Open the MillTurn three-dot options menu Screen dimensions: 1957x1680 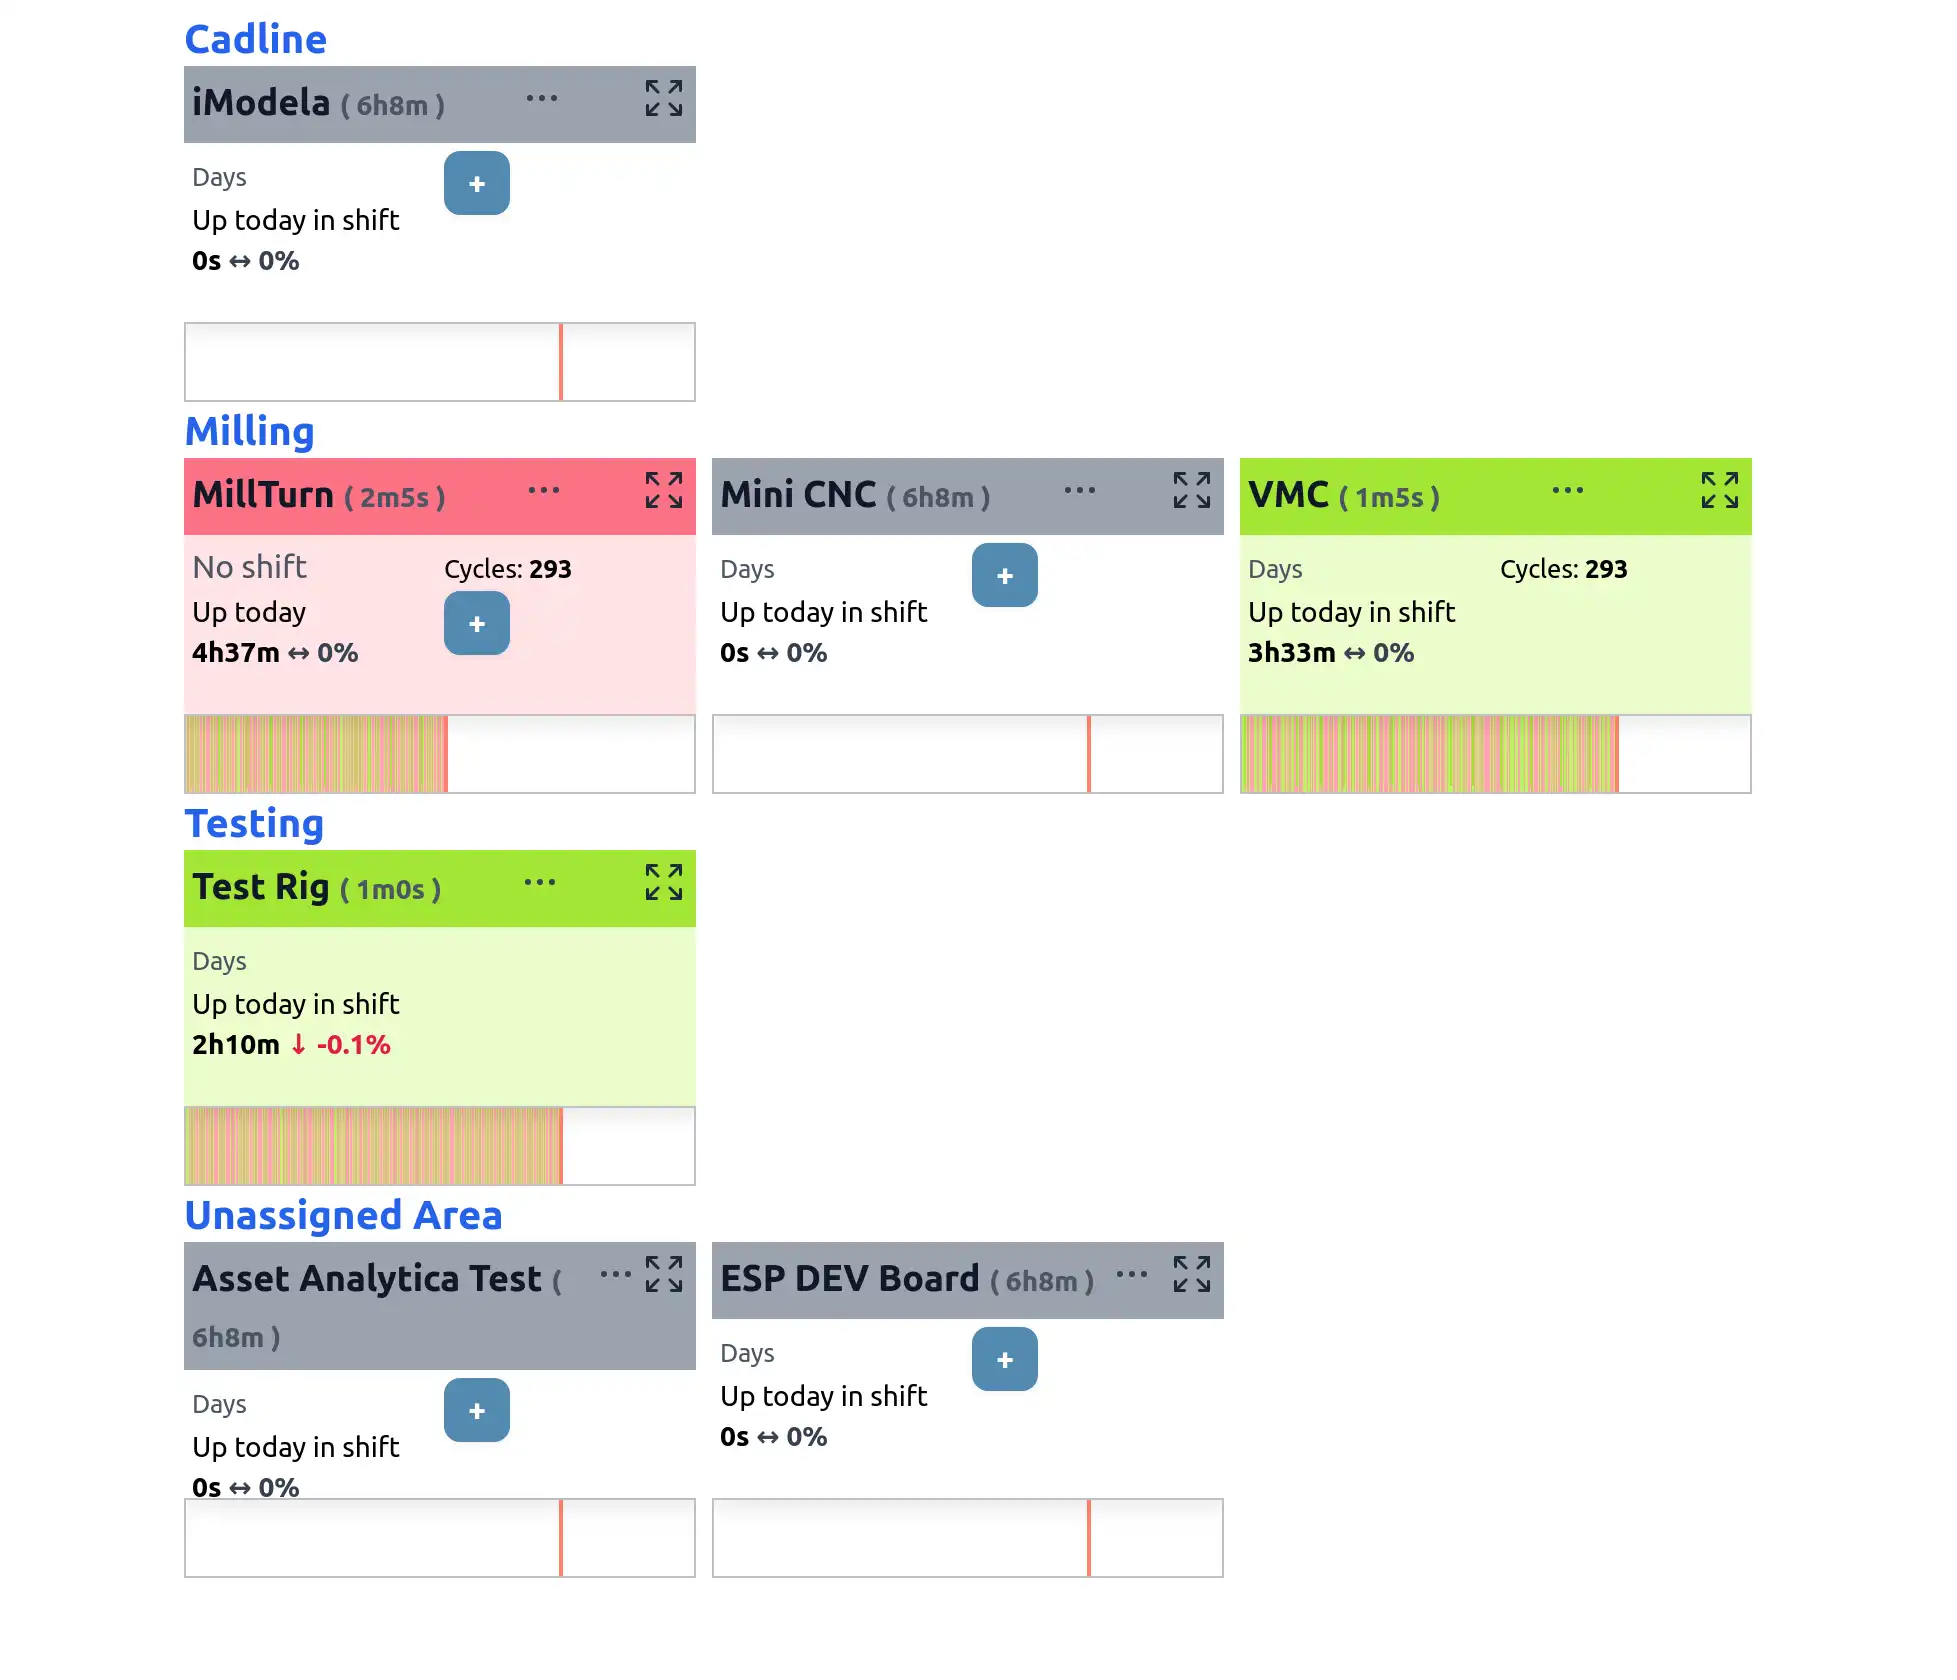pos(544,491)
